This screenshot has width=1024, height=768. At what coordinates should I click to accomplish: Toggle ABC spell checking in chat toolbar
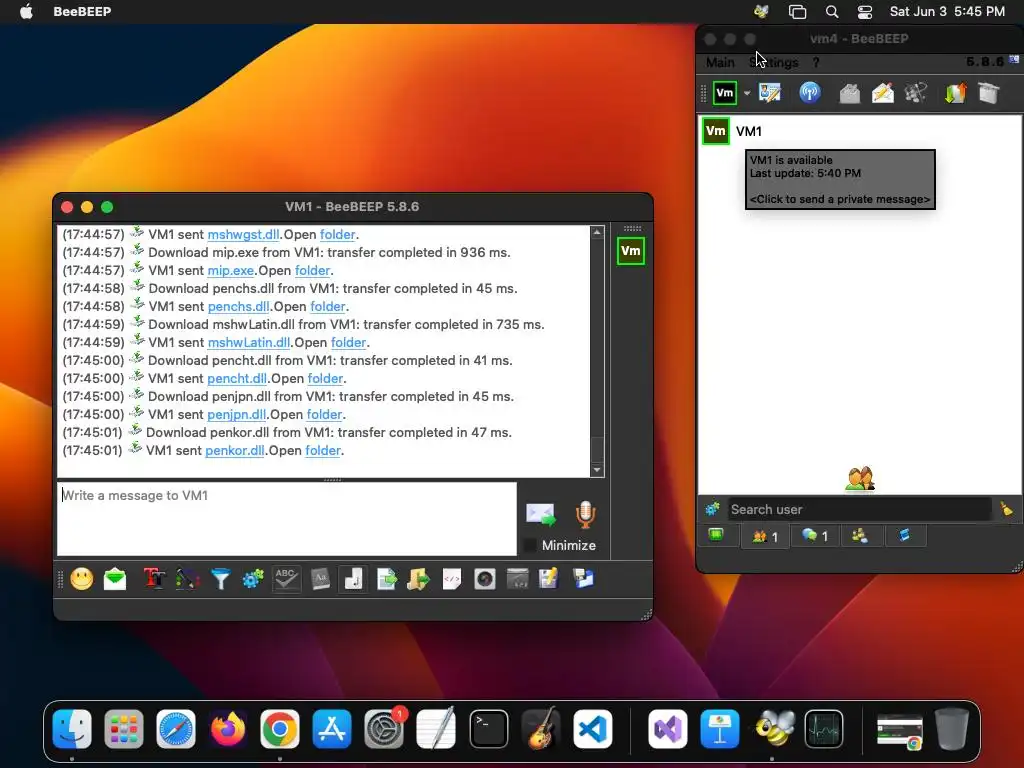click(x=286, y=579)
